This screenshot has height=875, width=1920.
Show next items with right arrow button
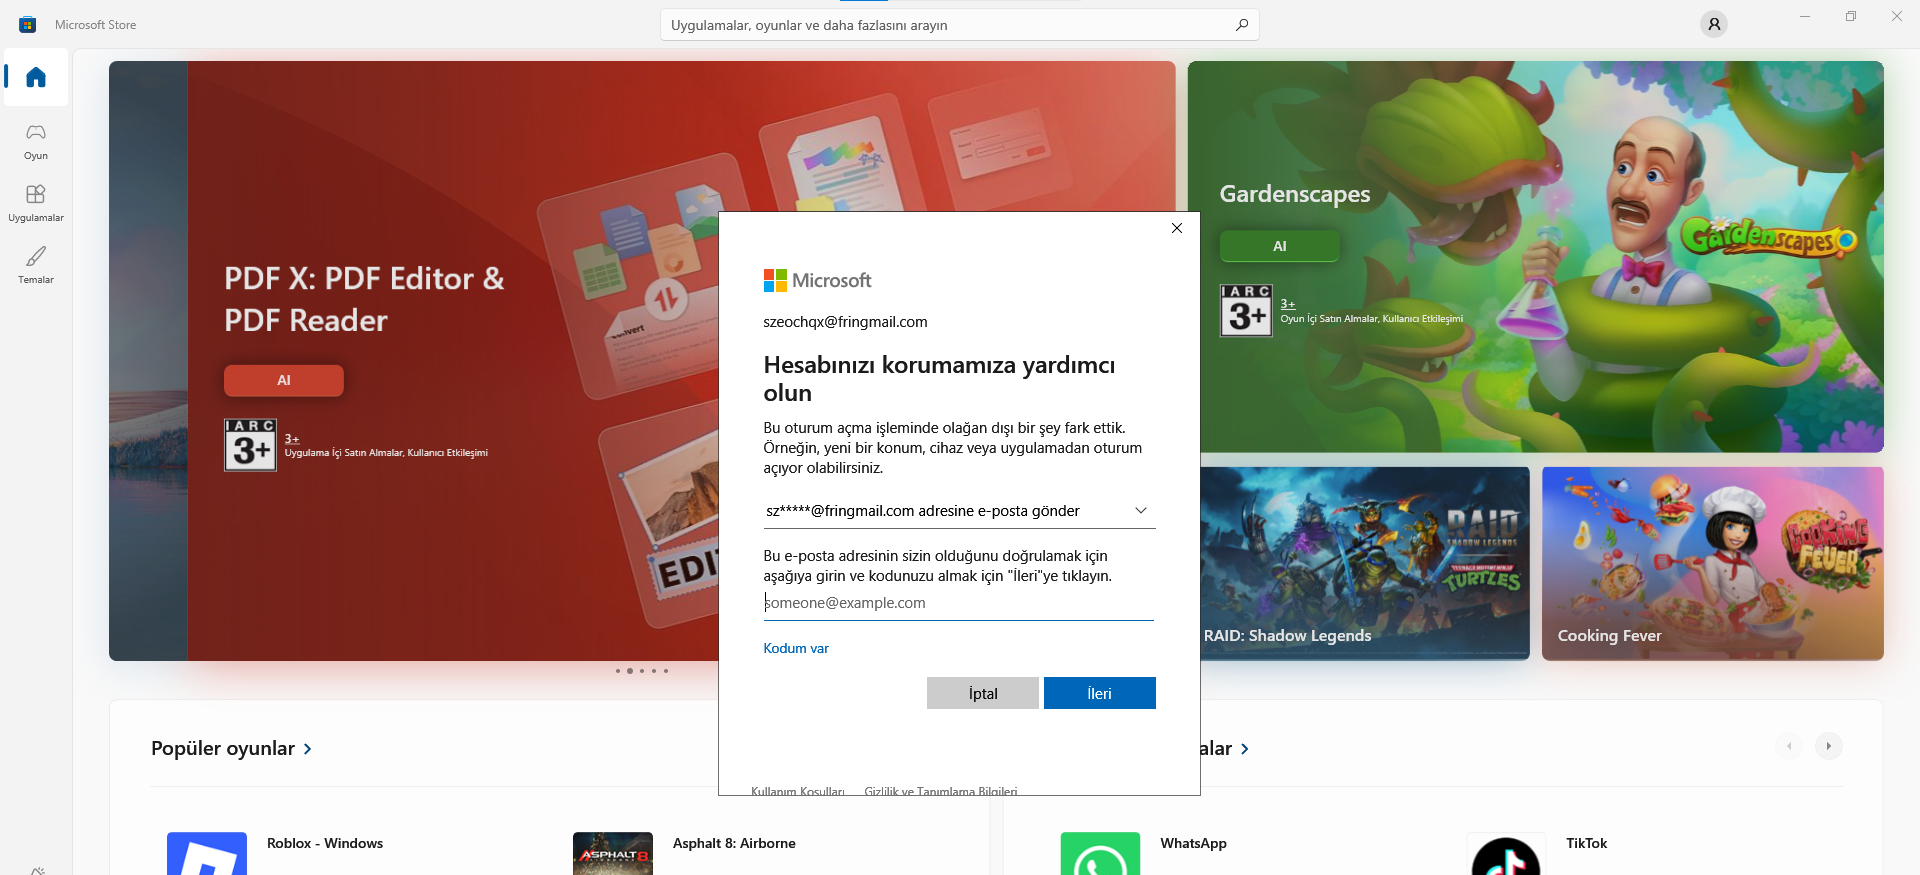click(1828, 746)
